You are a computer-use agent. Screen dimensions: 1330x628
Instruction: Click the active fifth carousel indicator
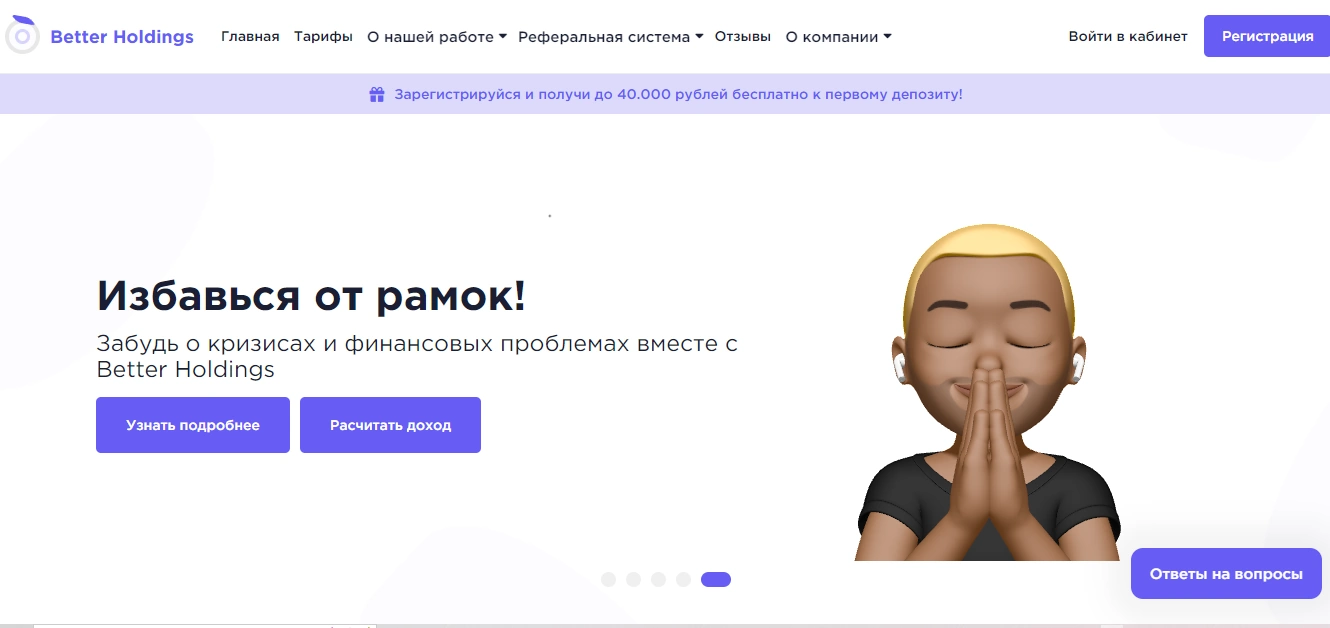716,579
